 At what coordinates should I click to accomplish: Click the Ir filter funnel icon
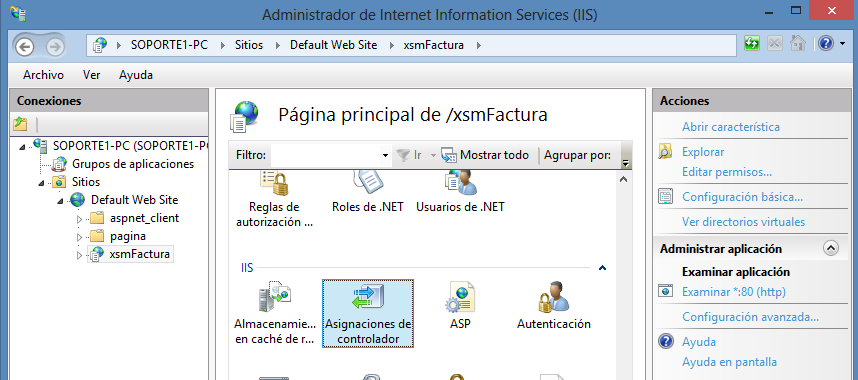[403, 155]
